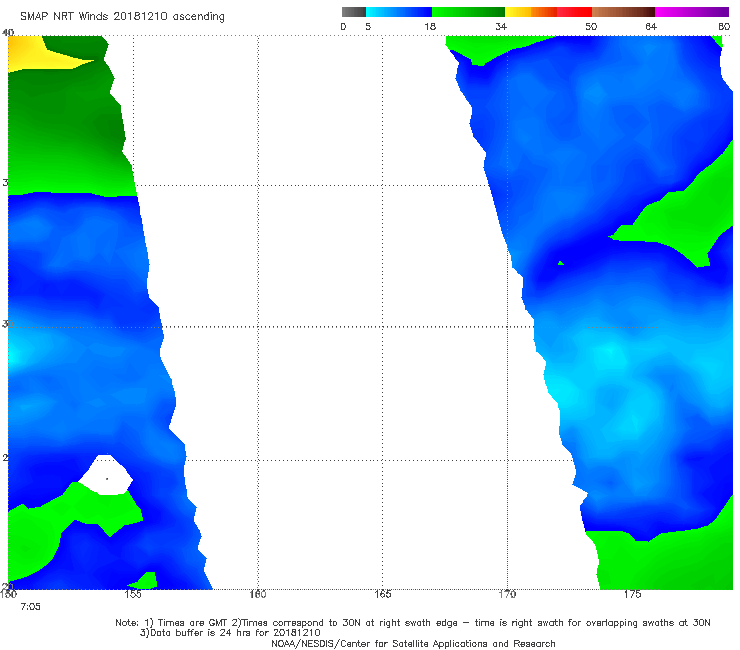Click the "150" longitude axis label
The width and height of the screenshot is (740, 650).
pos(8,594)
